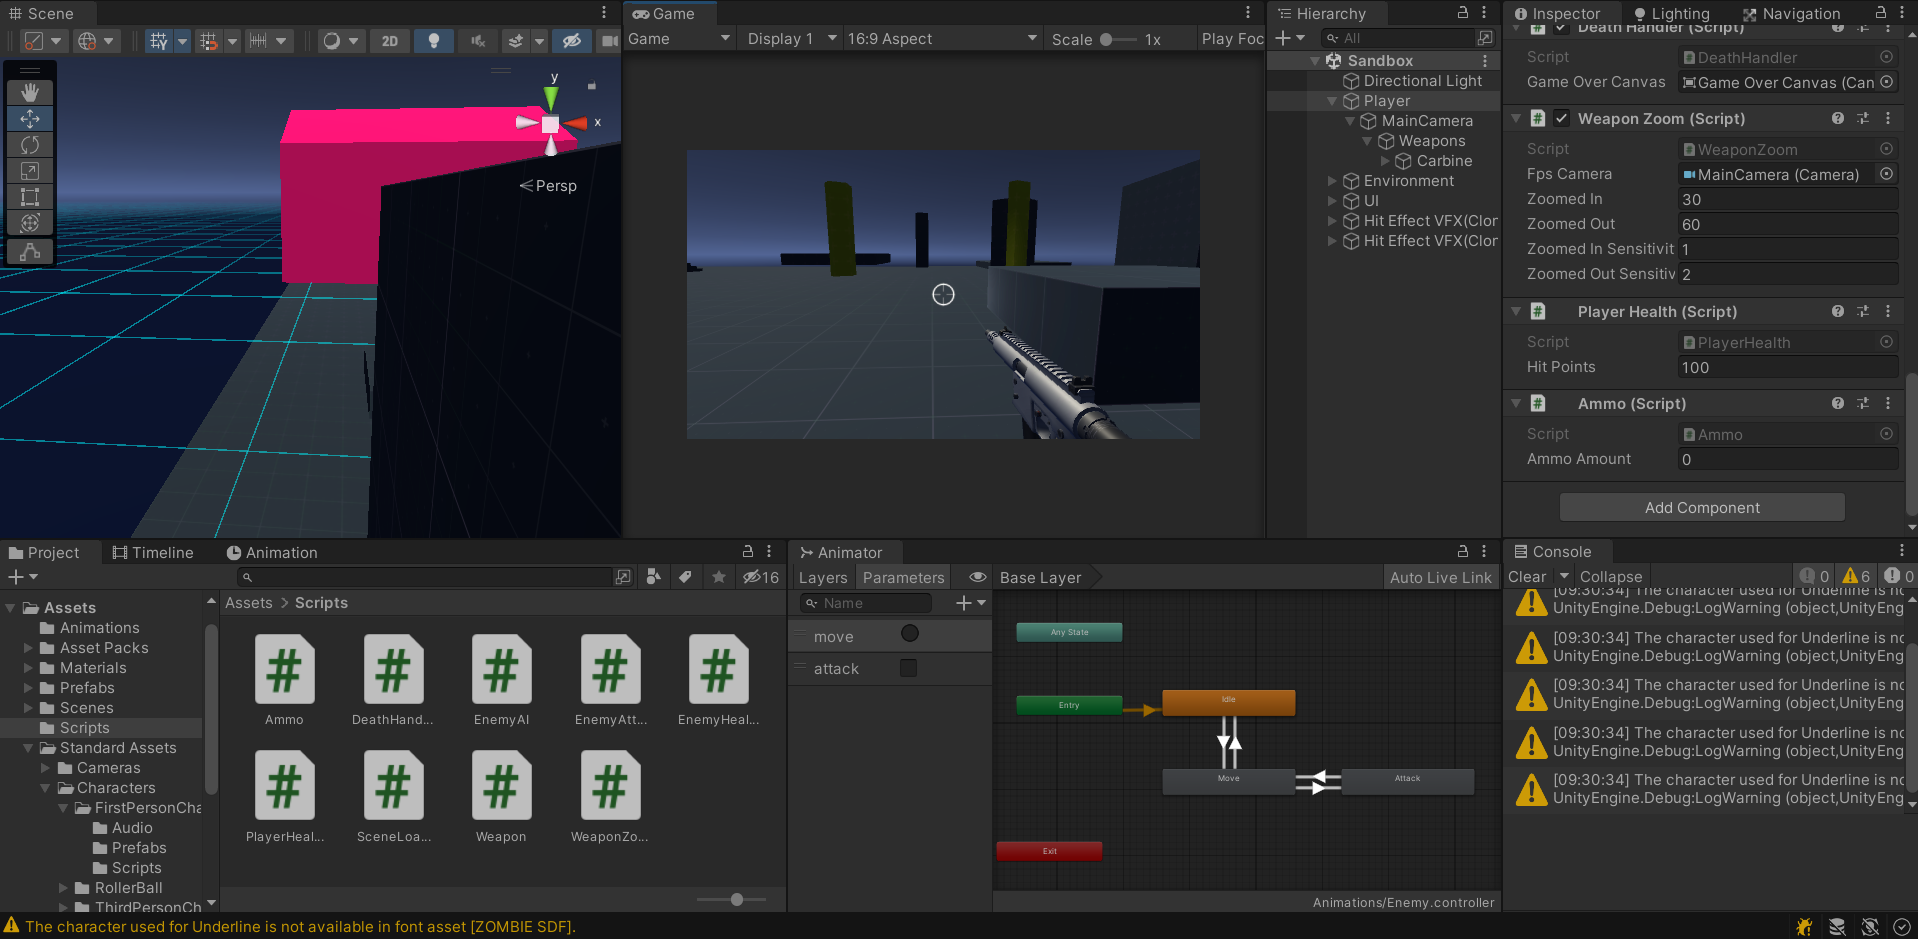
Task: Switch to the Navigation tab
Action: click(1791, 14)
